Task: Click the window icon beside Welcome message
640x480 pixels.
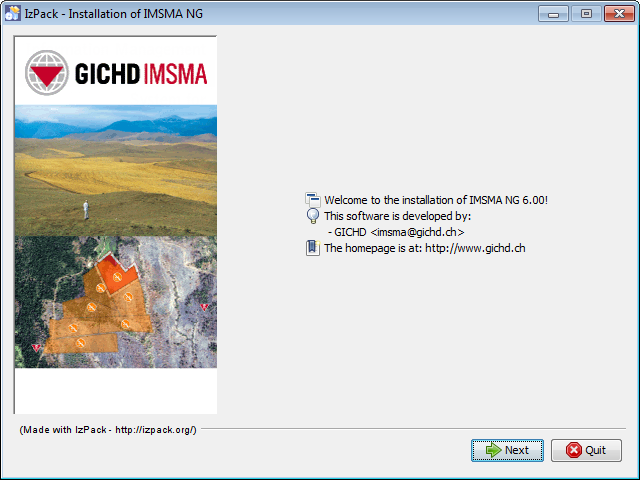Action: click(313, 200)
